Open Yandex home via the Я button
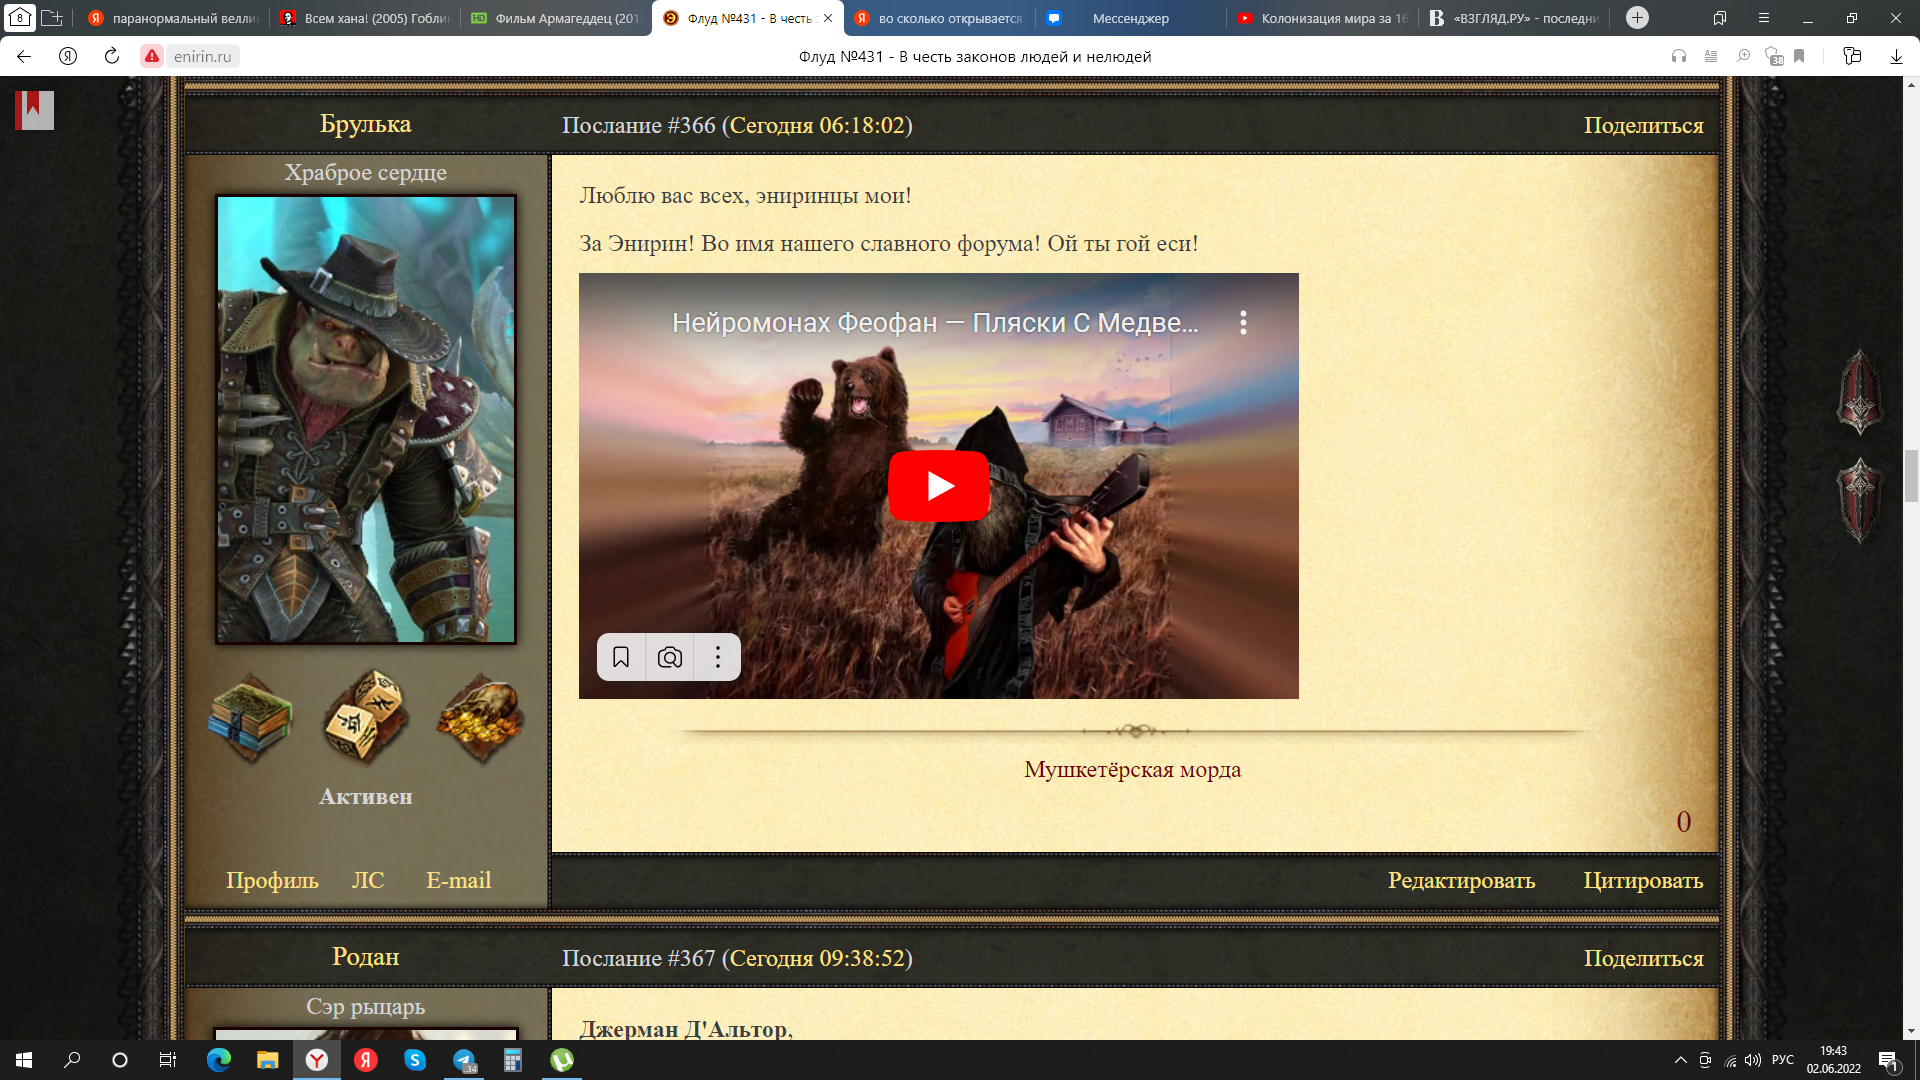The height and width of the screenshot is (1080, 1920). coord(68,56)
